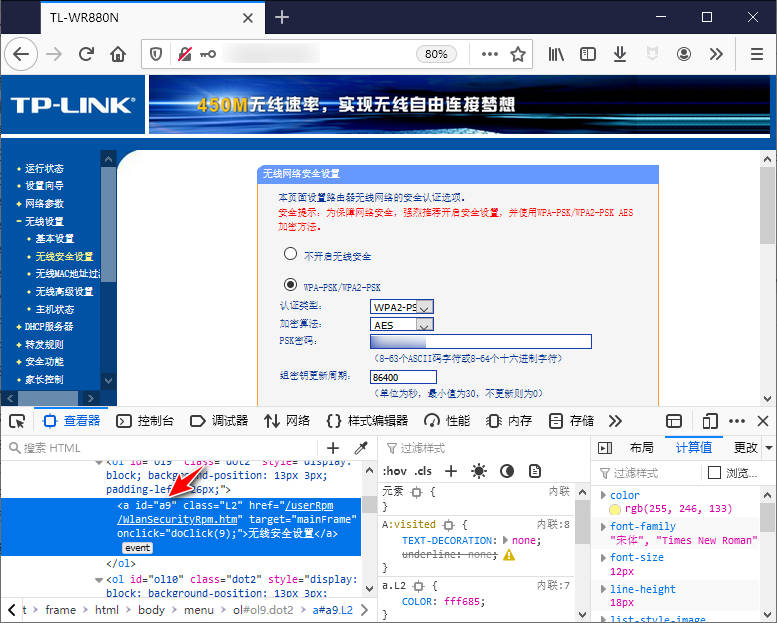Open the 加密算法 AES dropdown
777x623 pixels.
click(402, 325)
